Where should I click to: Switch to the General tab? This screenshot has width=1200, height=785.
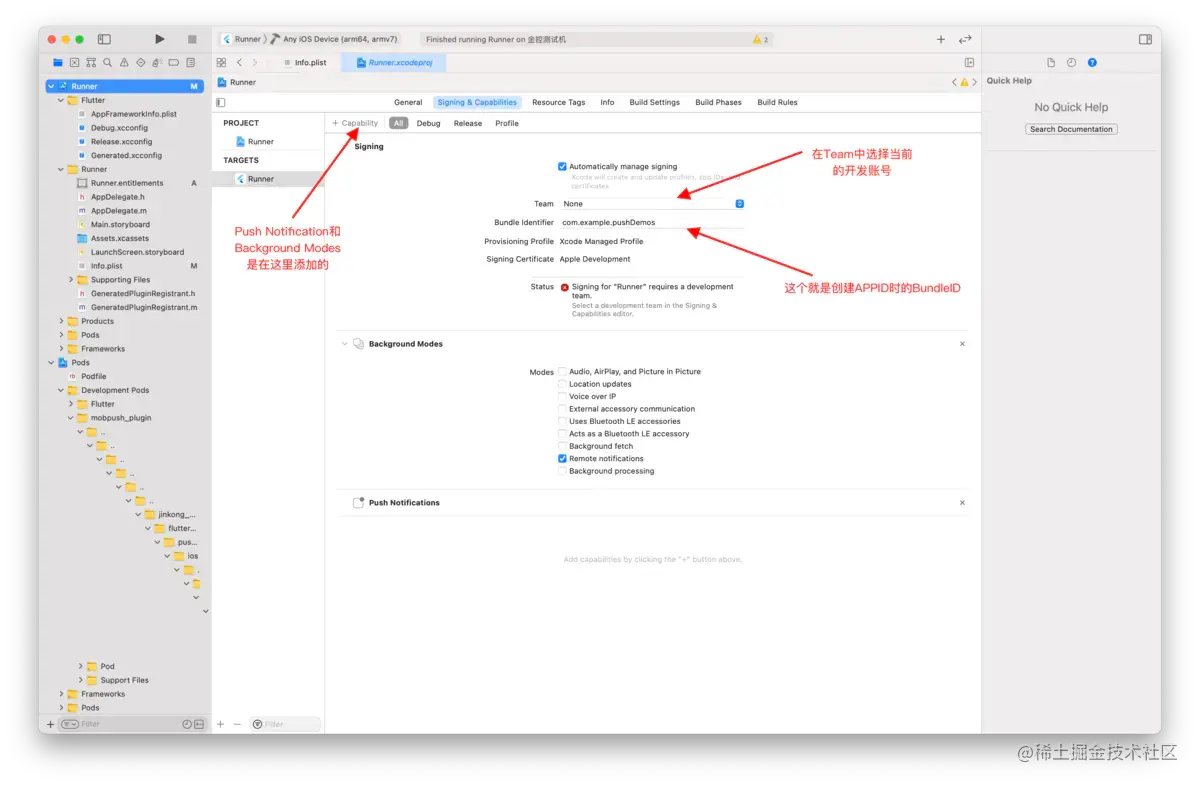pyautogui.click(x=408, y=102)
